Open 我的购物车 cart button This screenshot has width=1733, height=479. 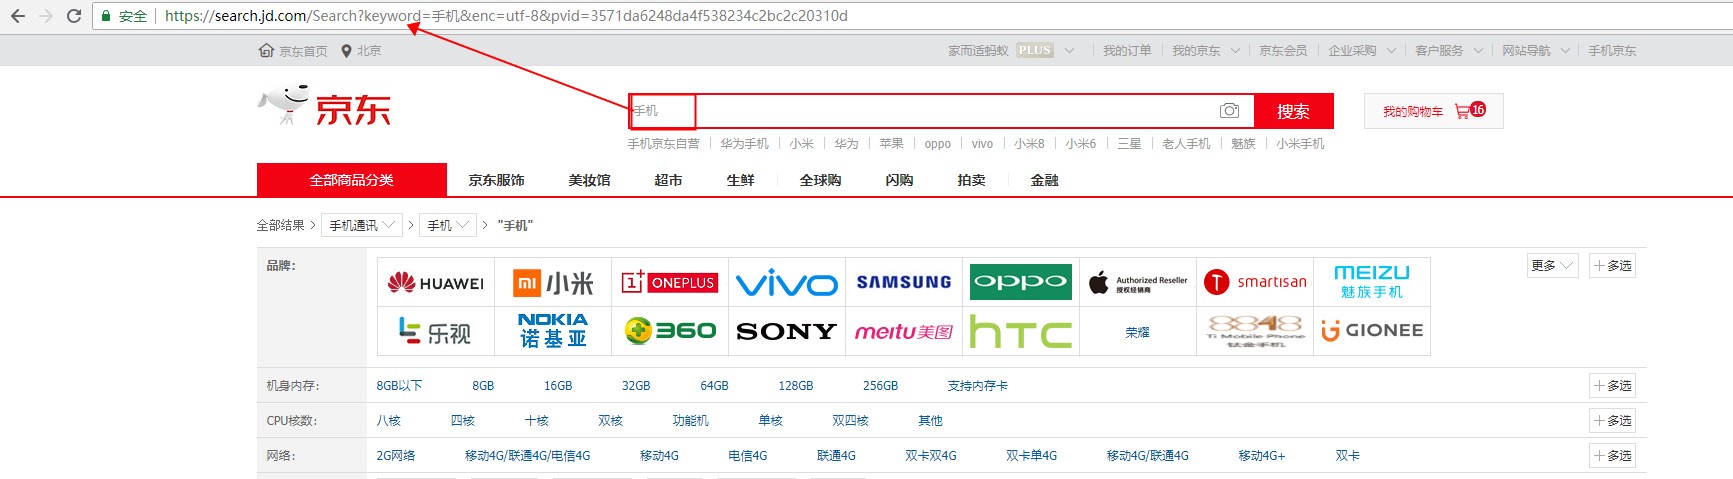click(x=1433, y=111)
